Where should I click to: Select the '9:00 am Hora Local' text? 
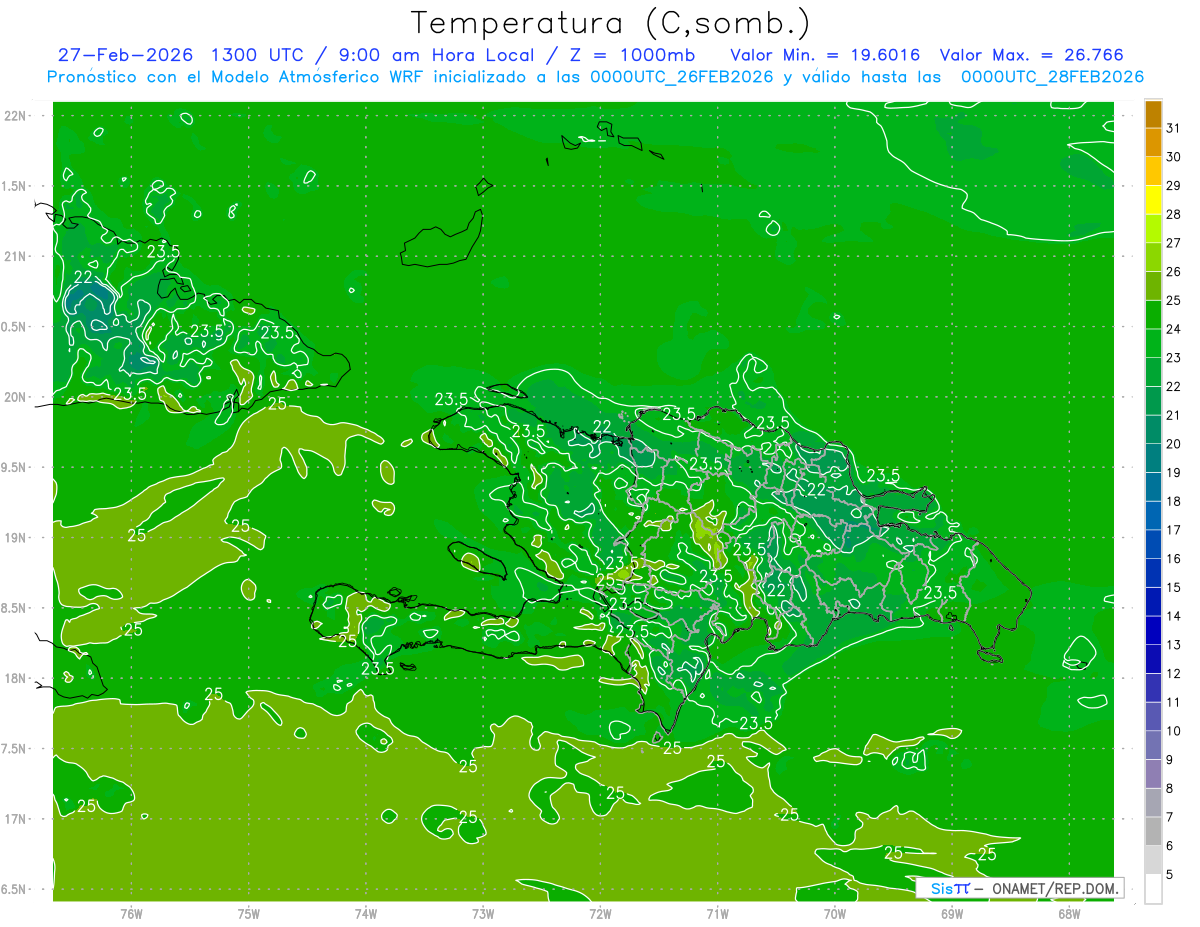click(436, 55)
